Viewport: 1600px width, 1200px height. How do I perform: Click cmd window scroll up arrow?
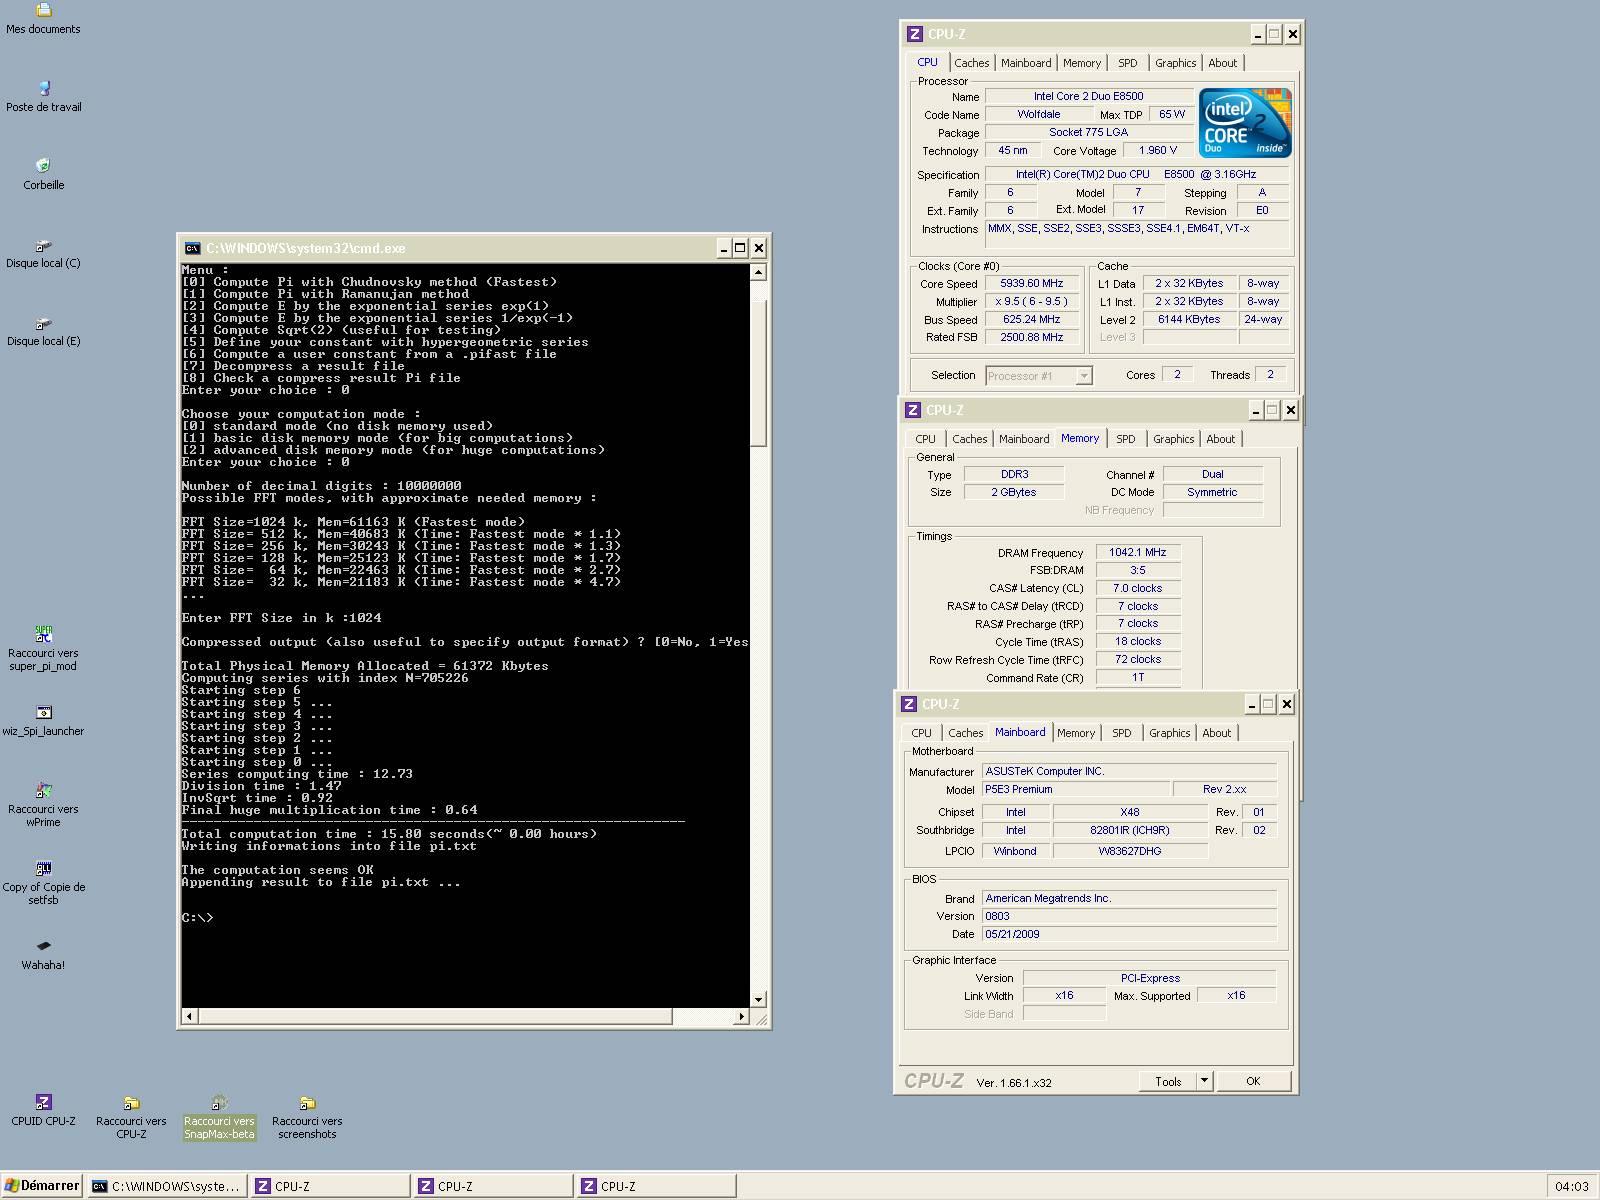click(758, 272)
